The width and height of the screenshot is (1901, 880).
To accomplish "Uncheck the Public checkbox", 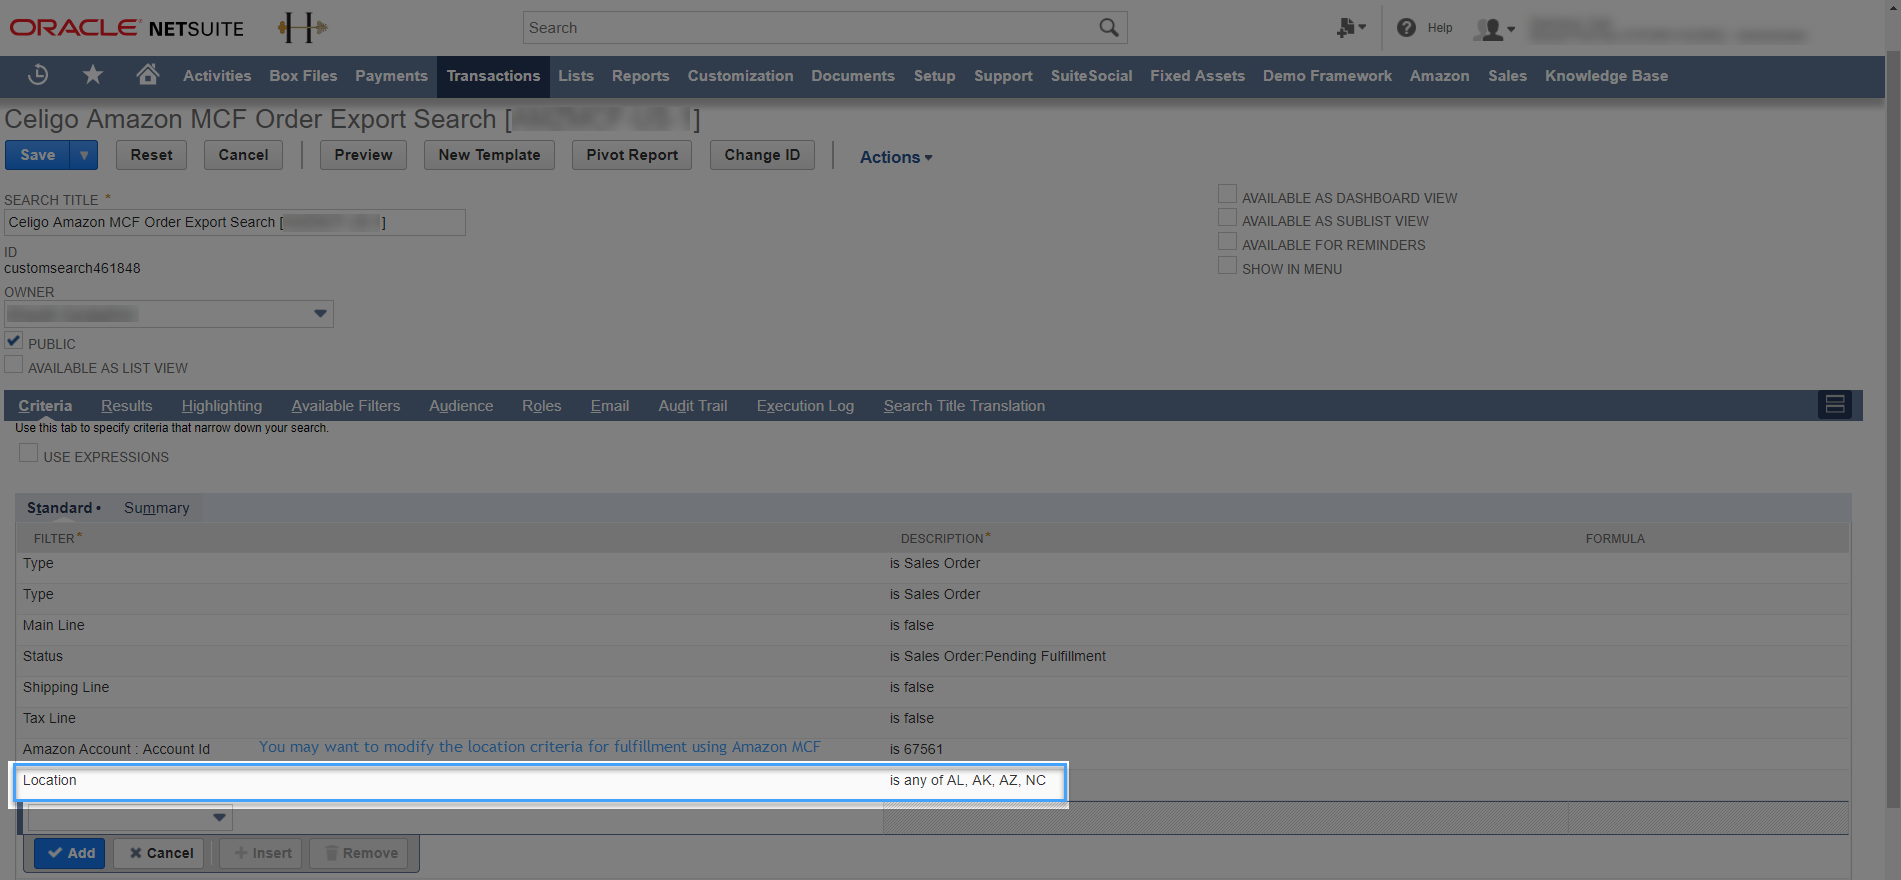I will point(14,341).
